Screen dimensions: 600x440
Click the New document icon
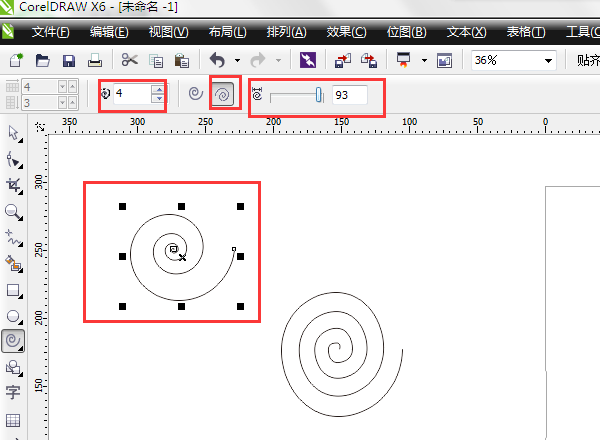click(x=16, y=60)
